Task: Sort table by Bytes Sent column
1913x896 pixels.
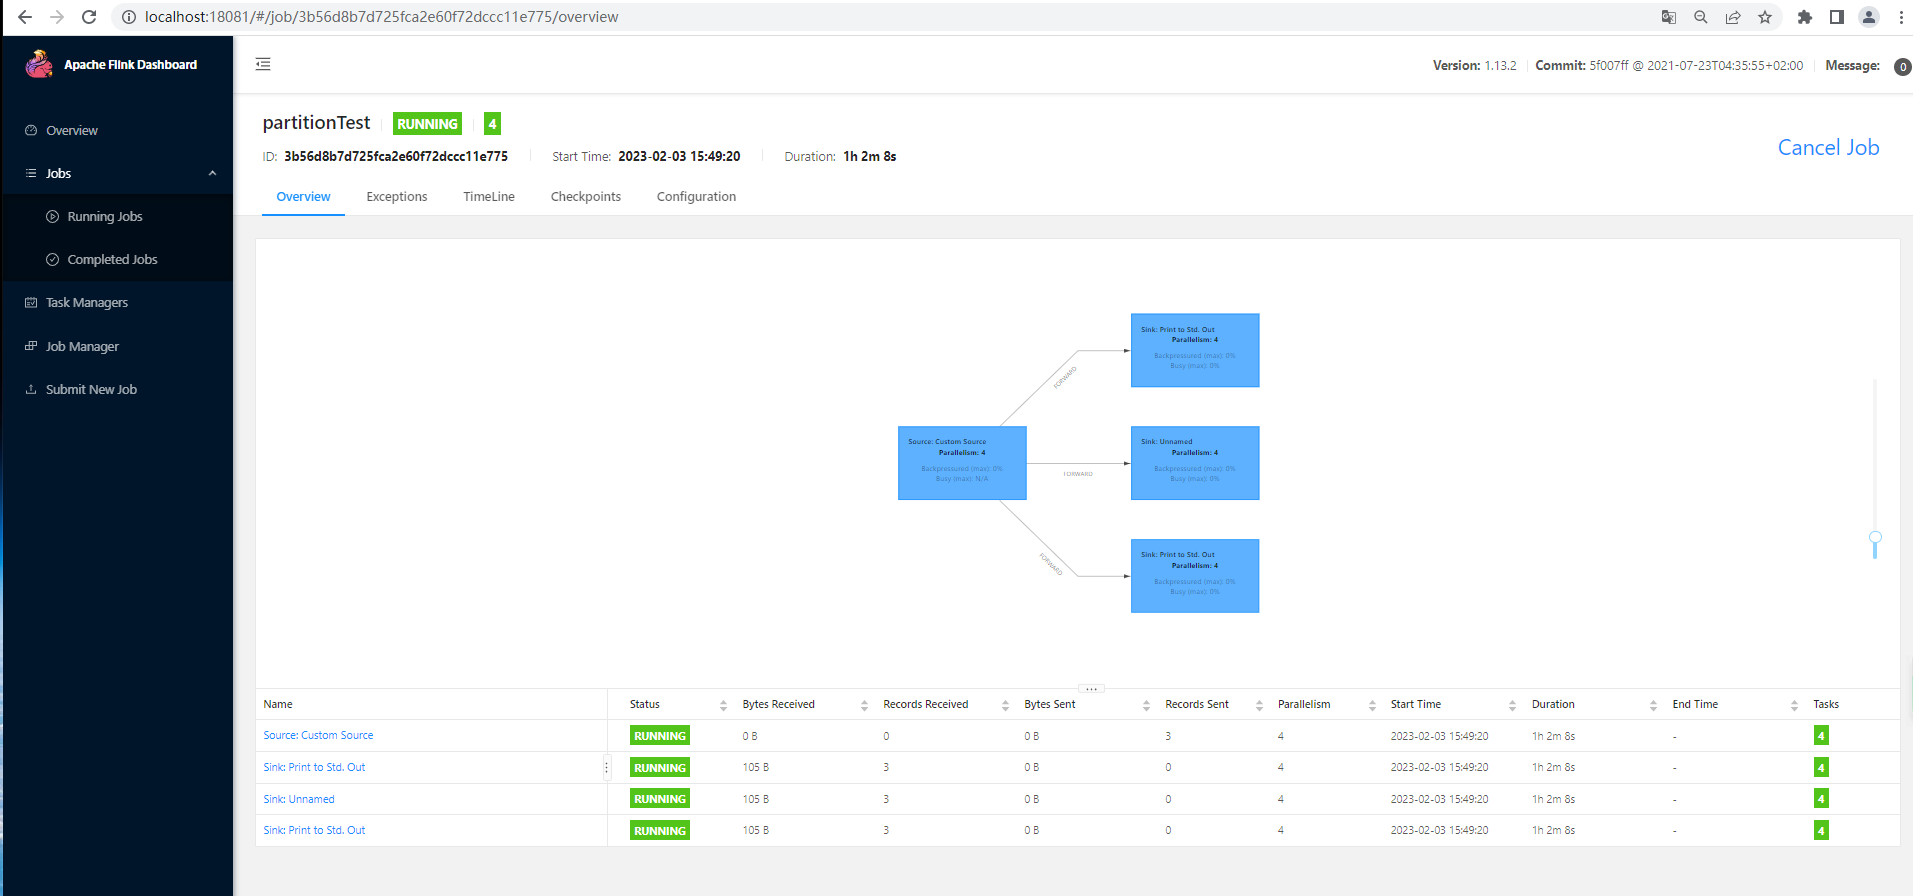Action: (1146, 705)
